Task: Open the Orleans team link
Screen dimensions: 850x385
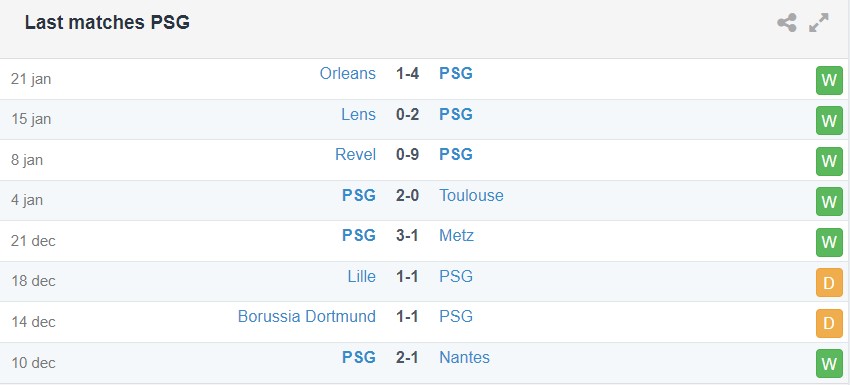Action: pyautogui.click(x=347, y=73)
